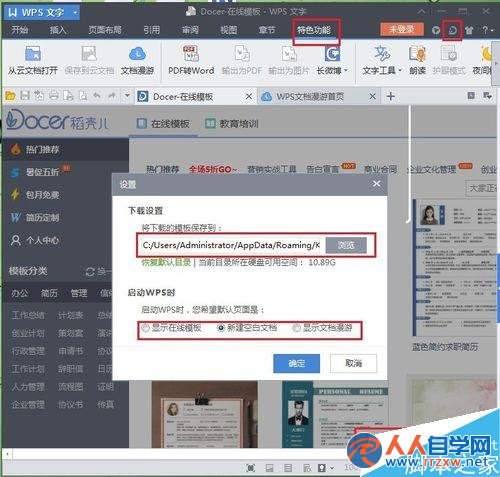Click the redo arrow in quick toolbar
500x477 pixels.
(112, 96)
